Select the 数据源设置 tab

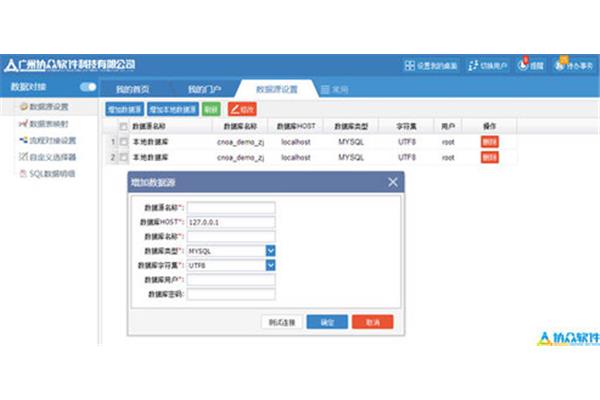[x=277, y=89]
